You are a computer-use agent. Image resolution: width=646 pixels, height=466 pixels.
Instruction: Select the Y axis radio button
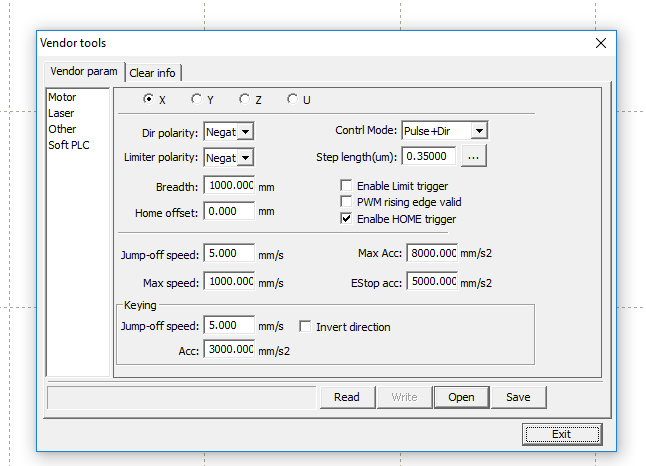click(197, 99)
